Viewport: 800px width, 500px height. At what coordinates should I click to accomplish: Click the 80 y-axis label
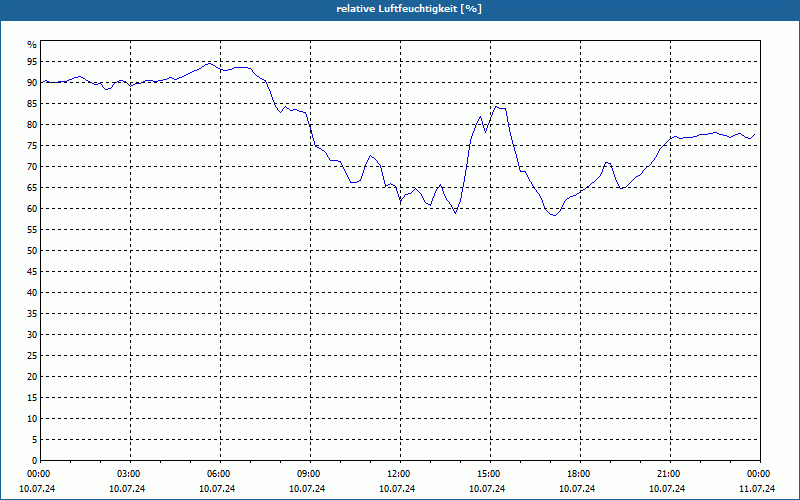(32, 124)
